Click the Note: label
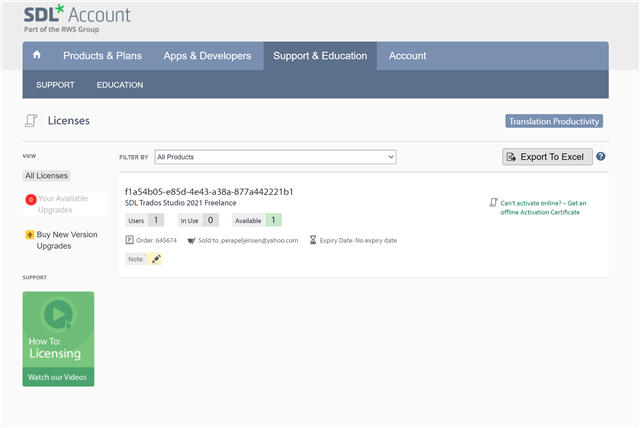This screenshot has width=640, height=428. (x=136, y=259)
